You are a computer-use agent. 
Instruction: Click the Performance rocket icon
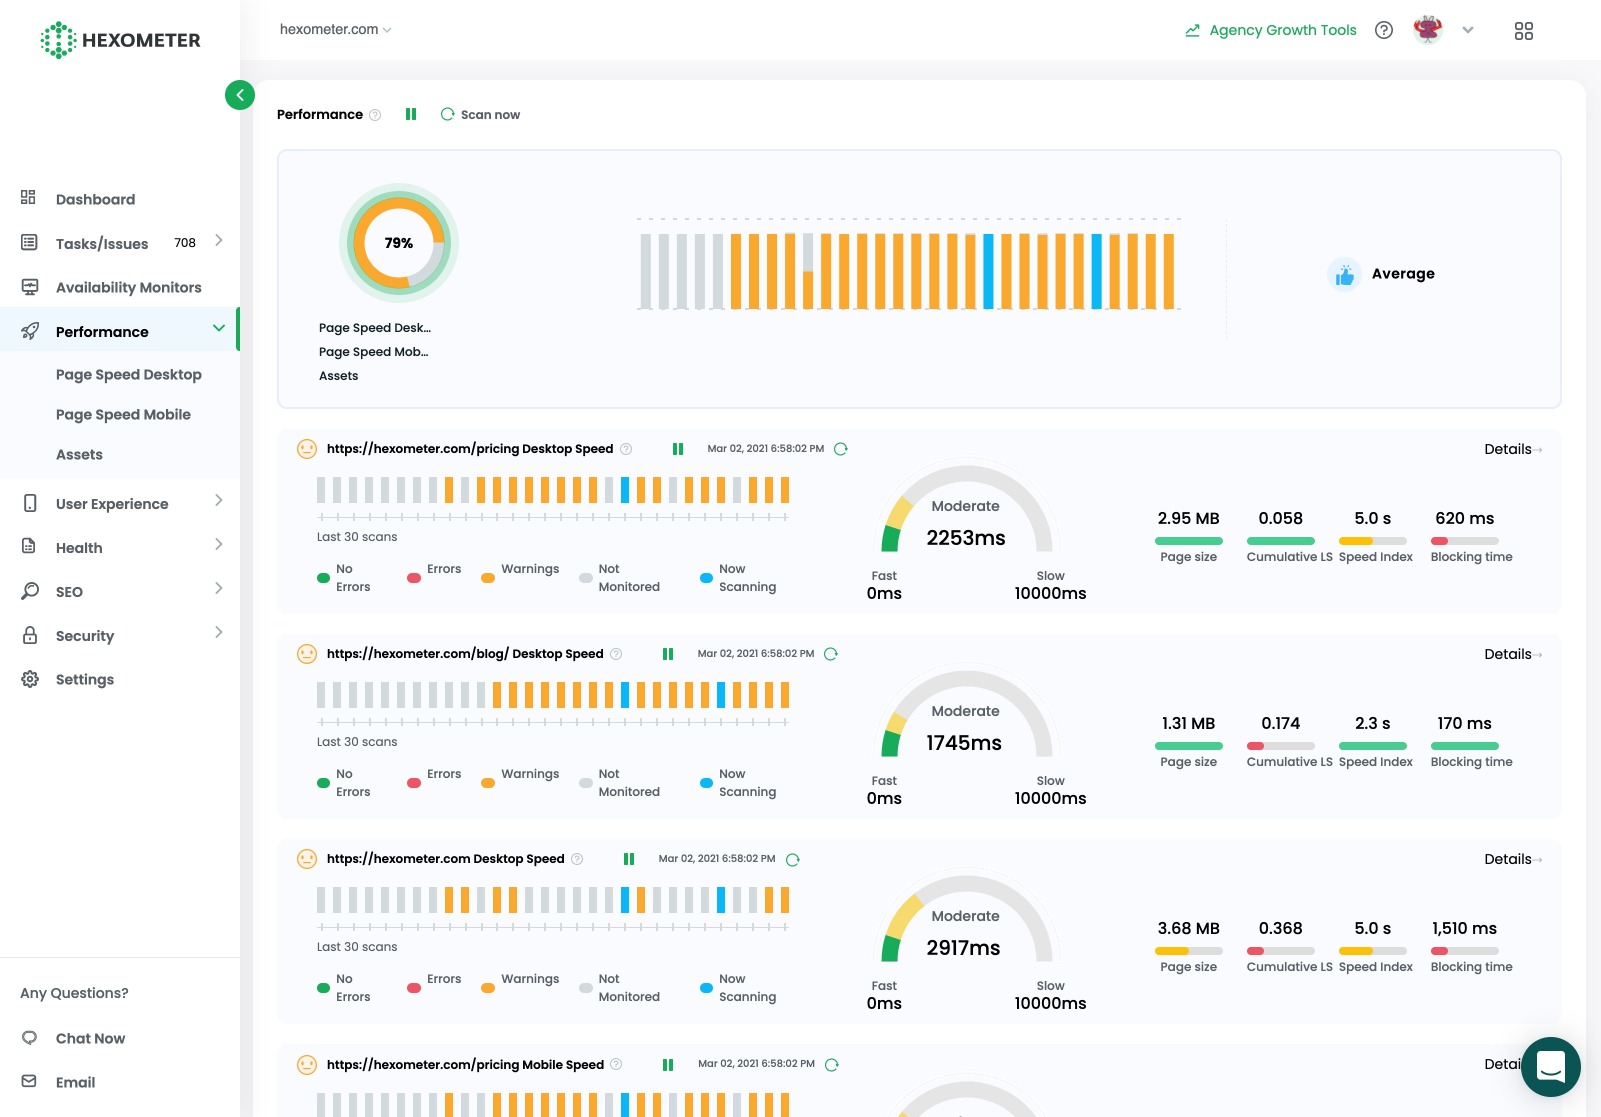(30, 331)
